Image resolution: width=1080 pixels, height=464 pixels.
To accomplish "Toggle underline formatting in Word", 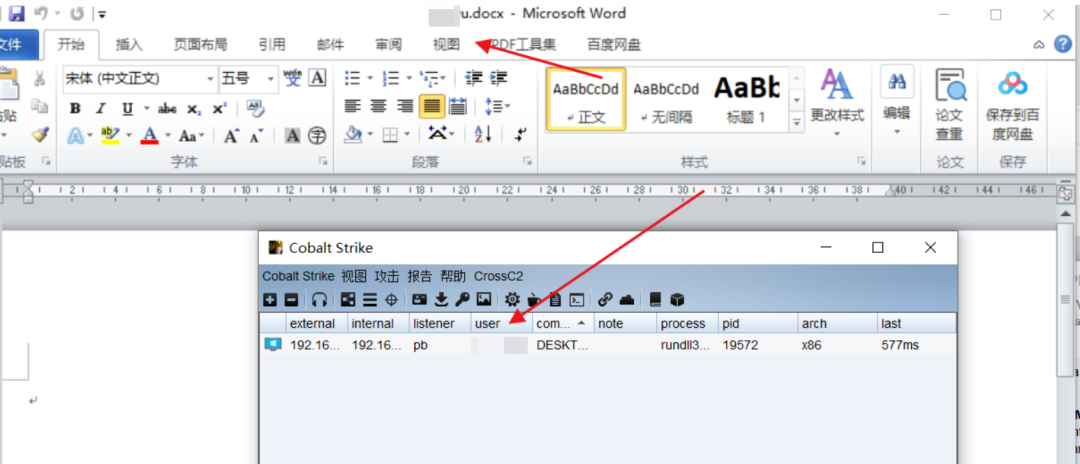I will click(x=127, y=109).
